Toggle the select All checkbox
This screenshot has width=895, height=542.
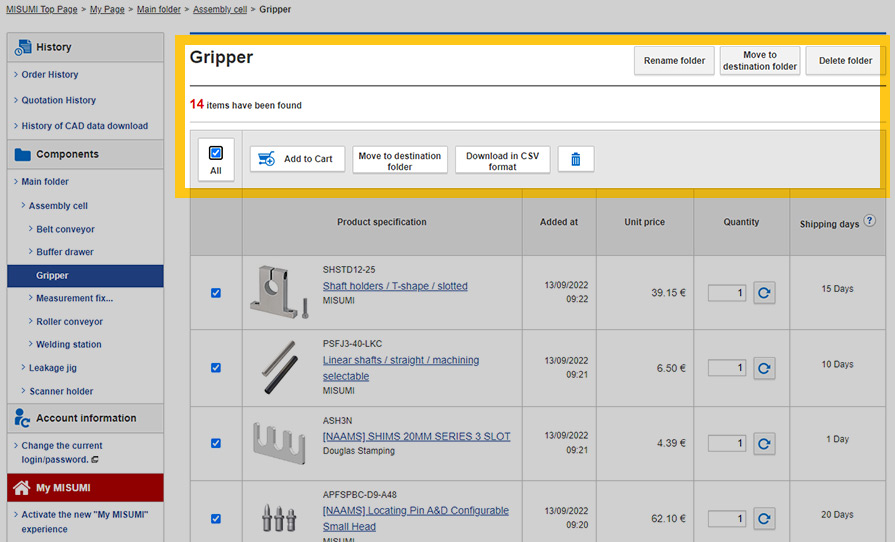pyautogui.click(x=216, y=154)
